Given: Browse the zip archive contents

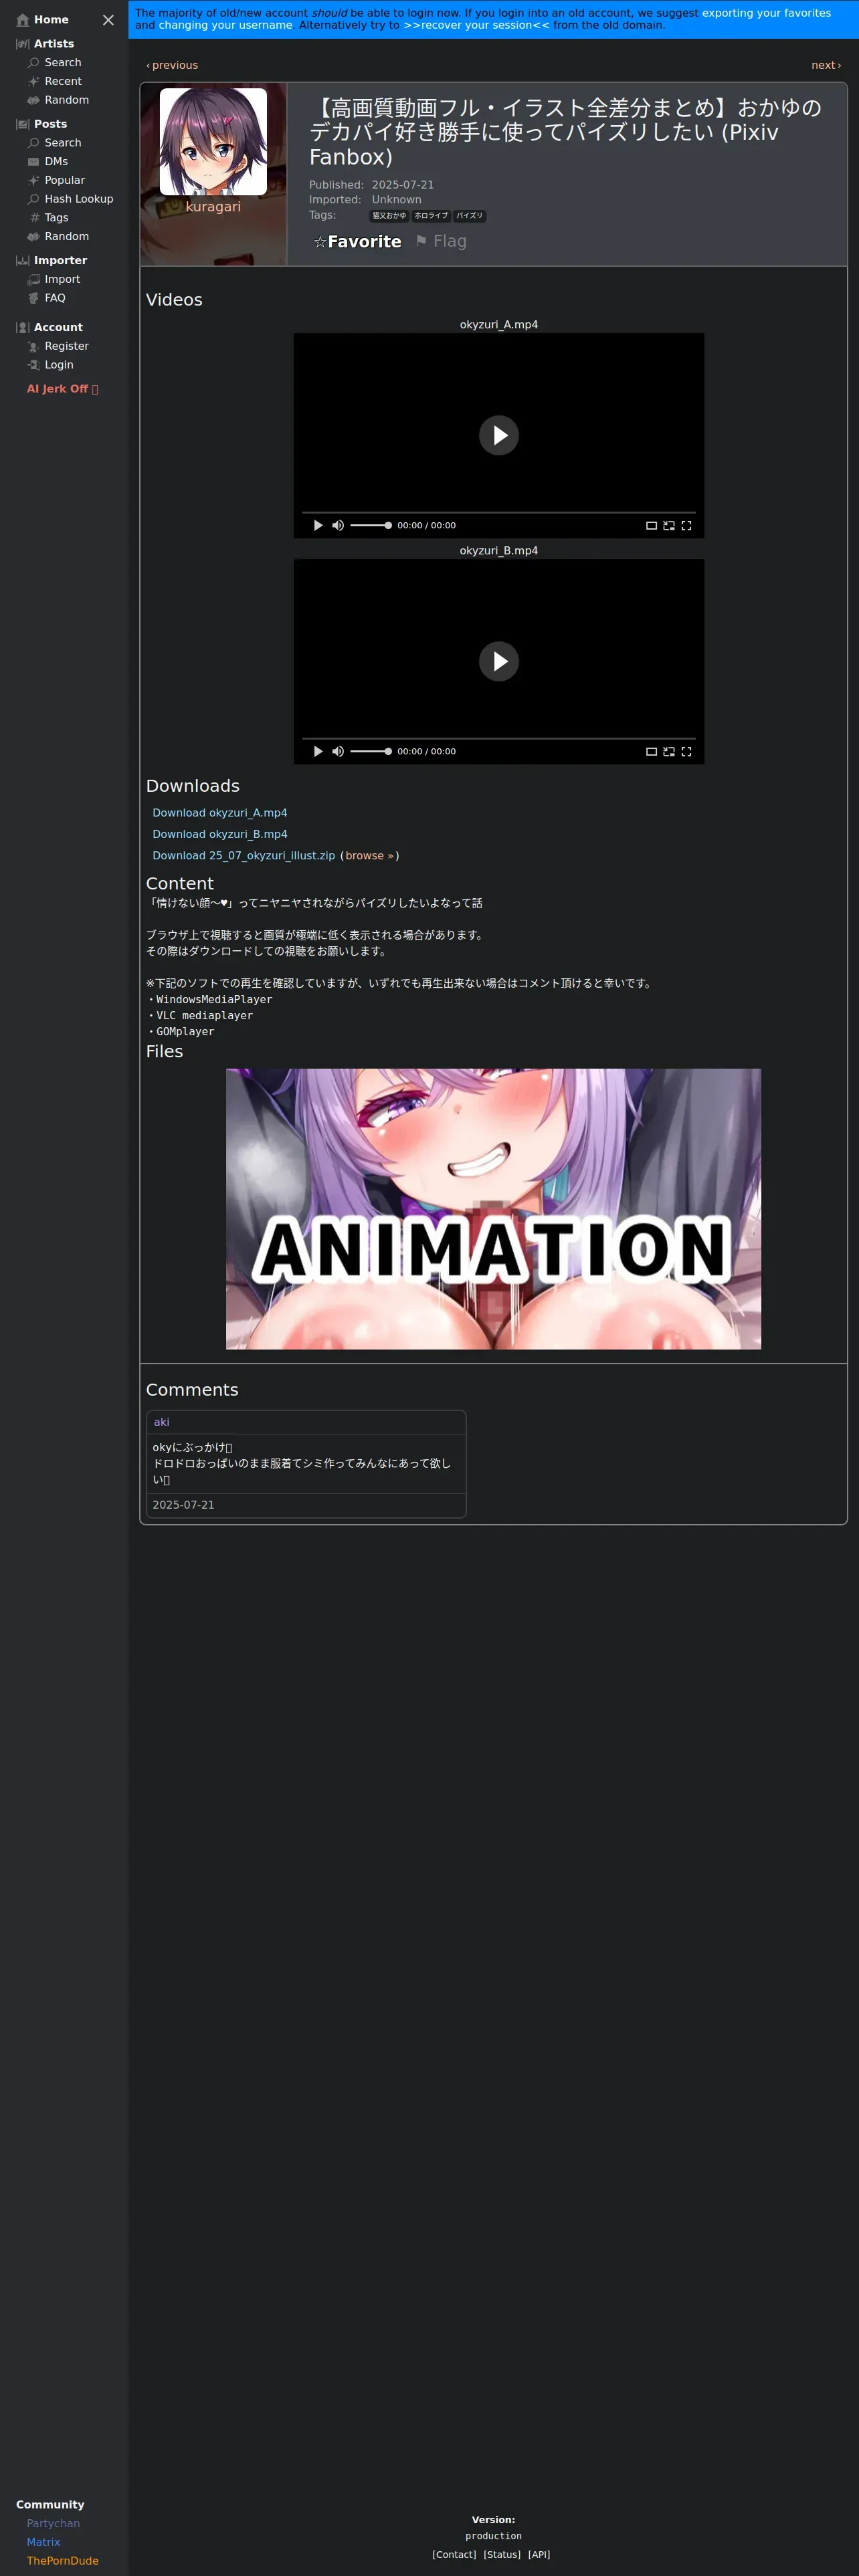Looking at the screenshot, I should click(370, 856).
